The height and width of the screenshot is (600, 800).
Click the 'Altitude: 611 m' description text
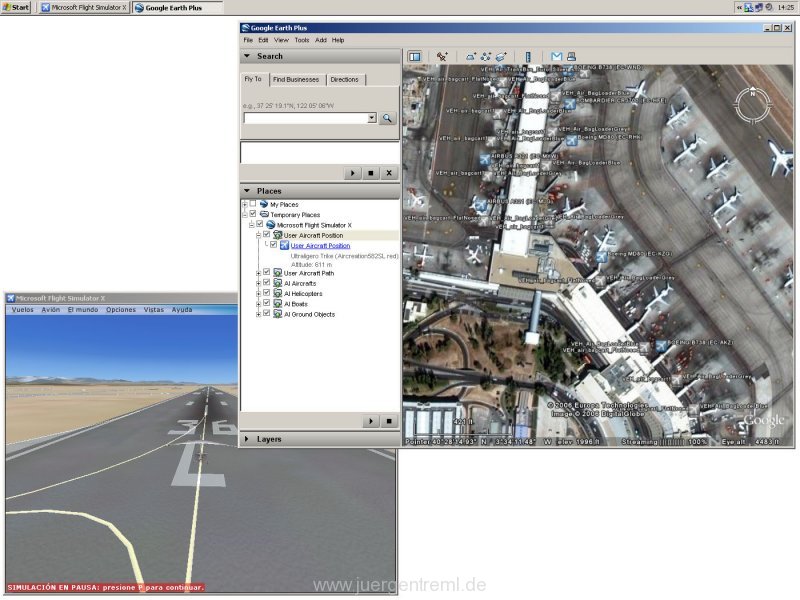pos(311,265)
